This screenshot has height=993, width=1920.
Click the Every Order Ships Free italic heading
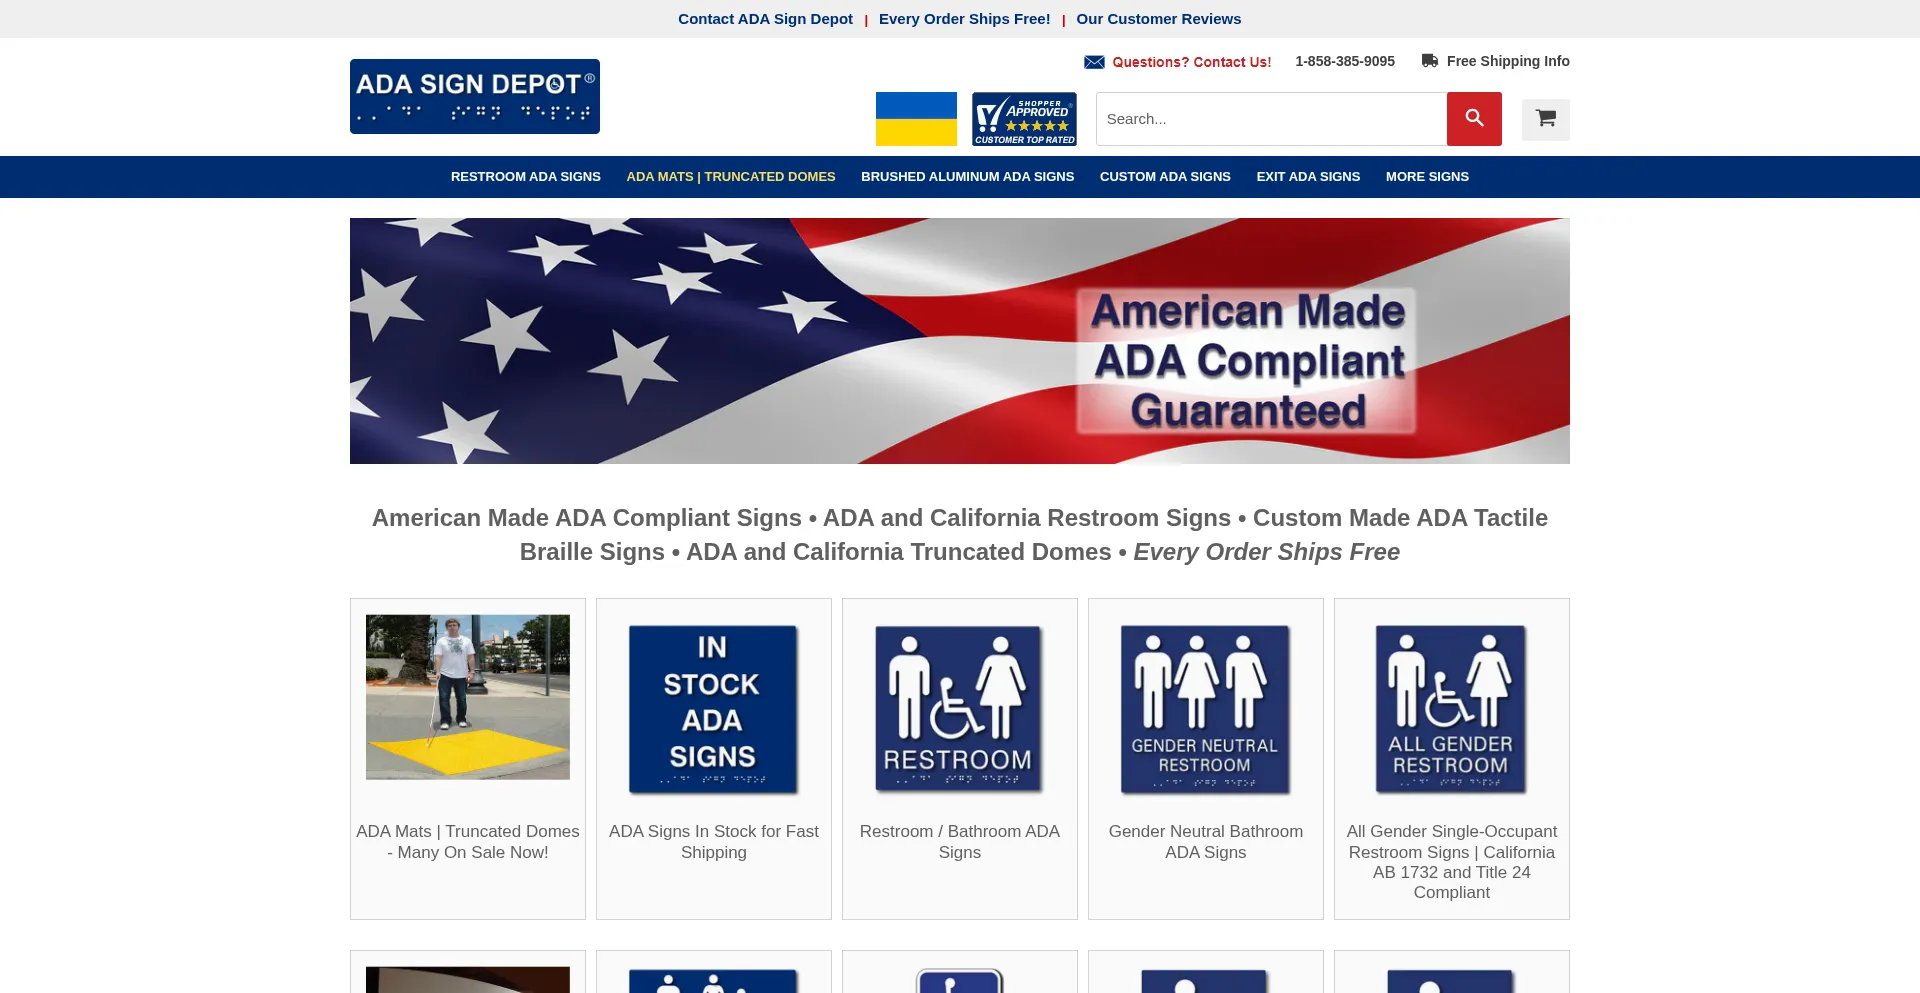click(1266, 552)
